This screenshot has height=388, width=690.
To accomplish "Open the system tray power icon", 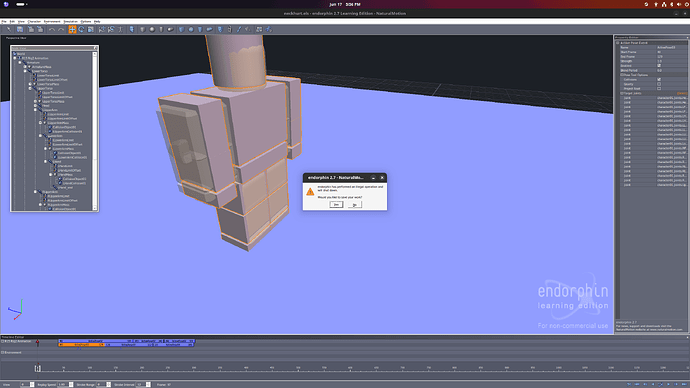I will 687,4.
